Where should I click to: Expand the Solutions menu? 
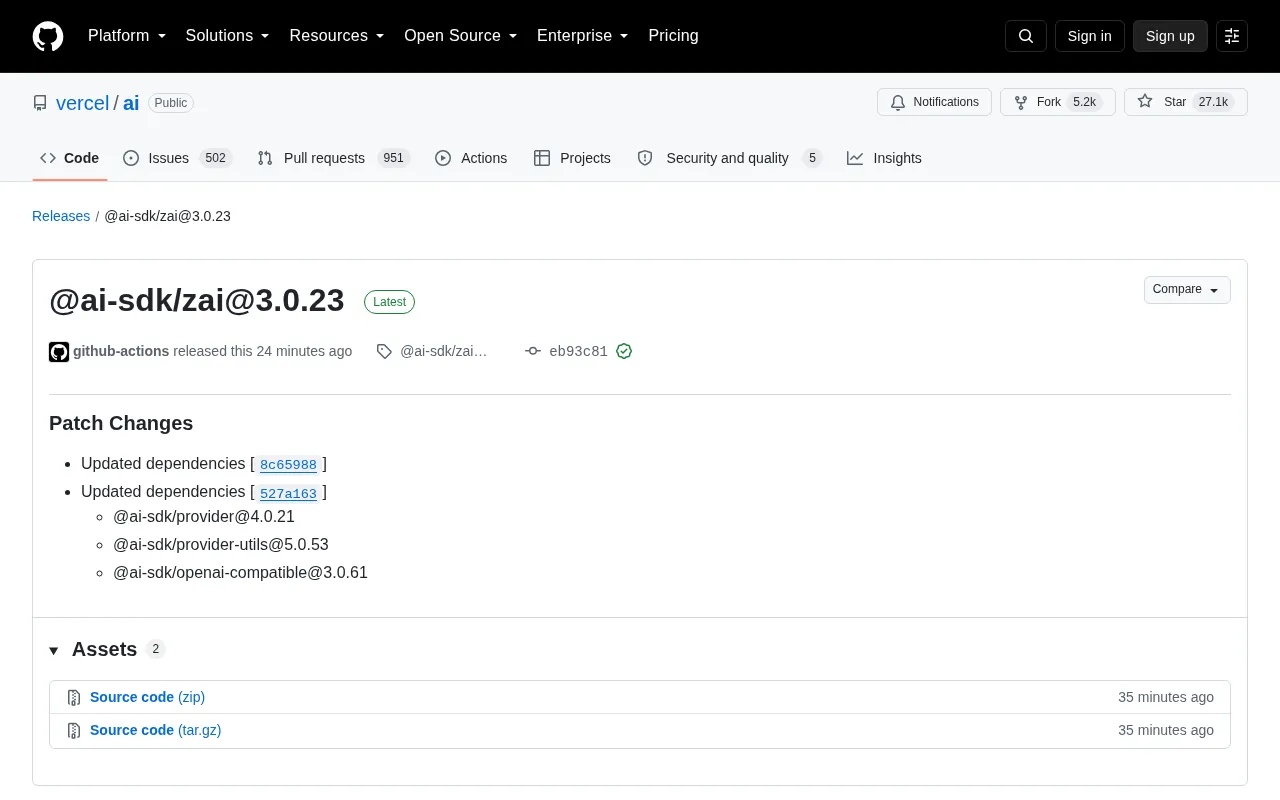click(x=228, y=36)
